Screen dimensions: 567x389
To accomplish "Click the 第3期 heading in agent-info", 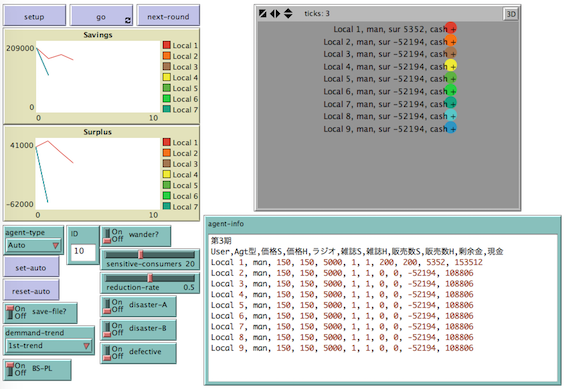I will point(221,241).
